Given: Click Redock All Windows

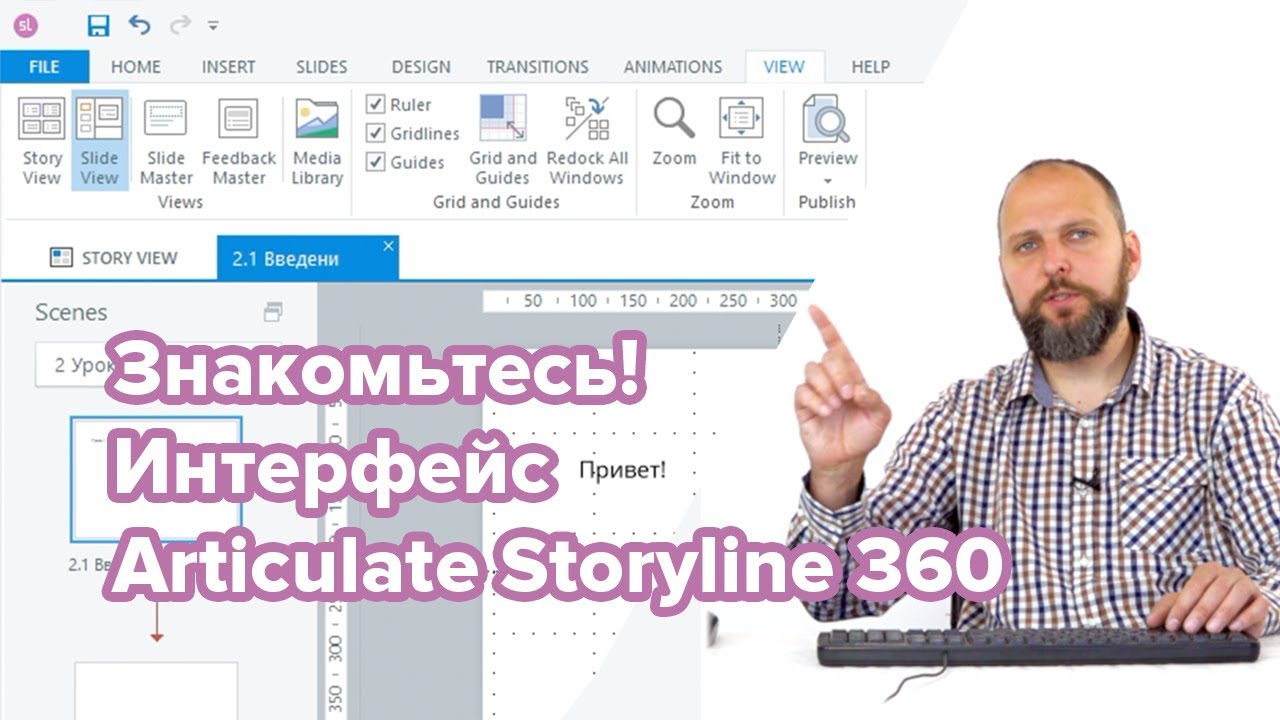Looking at the screenshot, I should (587, 141).
